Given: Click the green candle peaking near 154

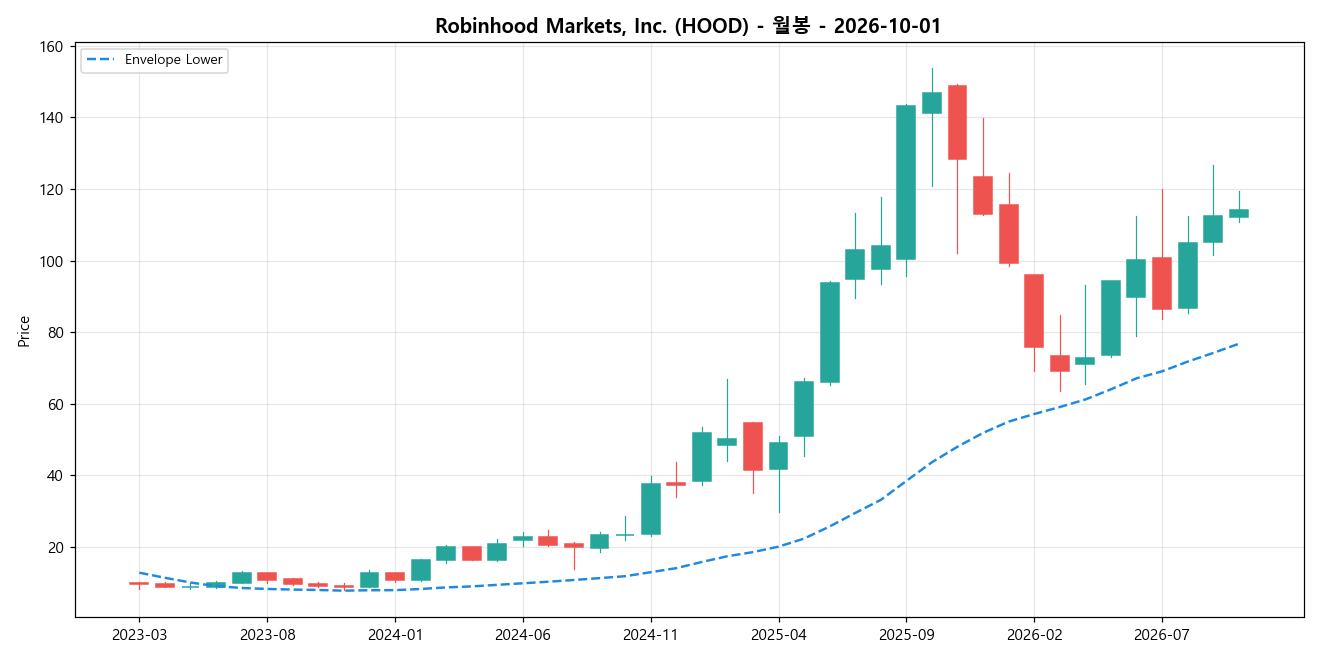Looking at the screenshot, I should click(x=932, y=103).
